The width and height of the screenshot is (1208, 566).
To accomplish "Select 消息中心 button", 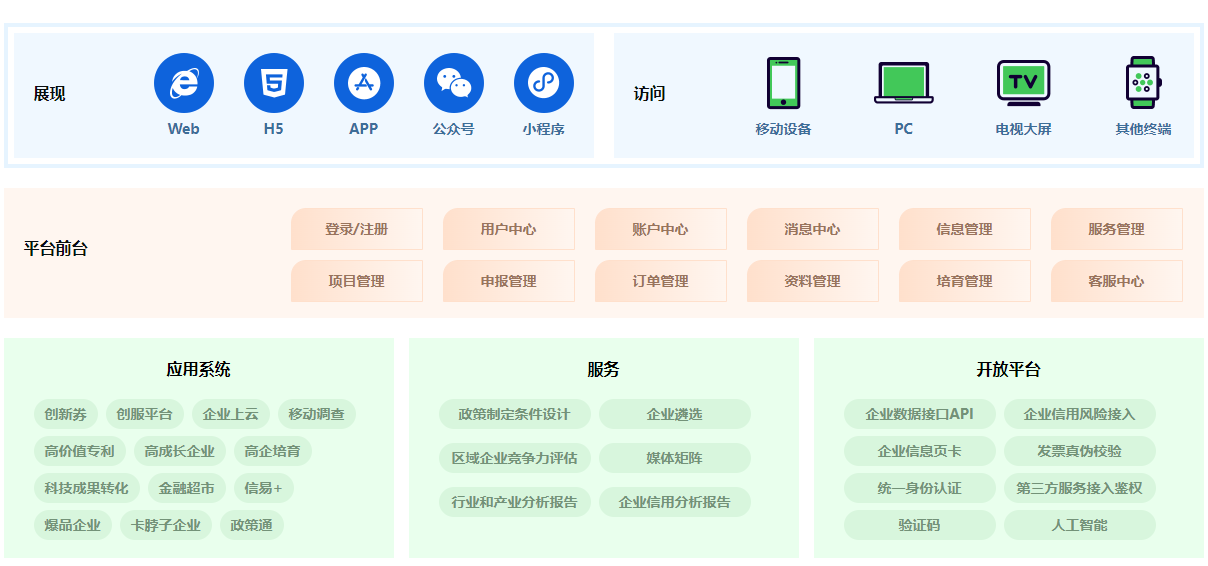I will [813, 229].
